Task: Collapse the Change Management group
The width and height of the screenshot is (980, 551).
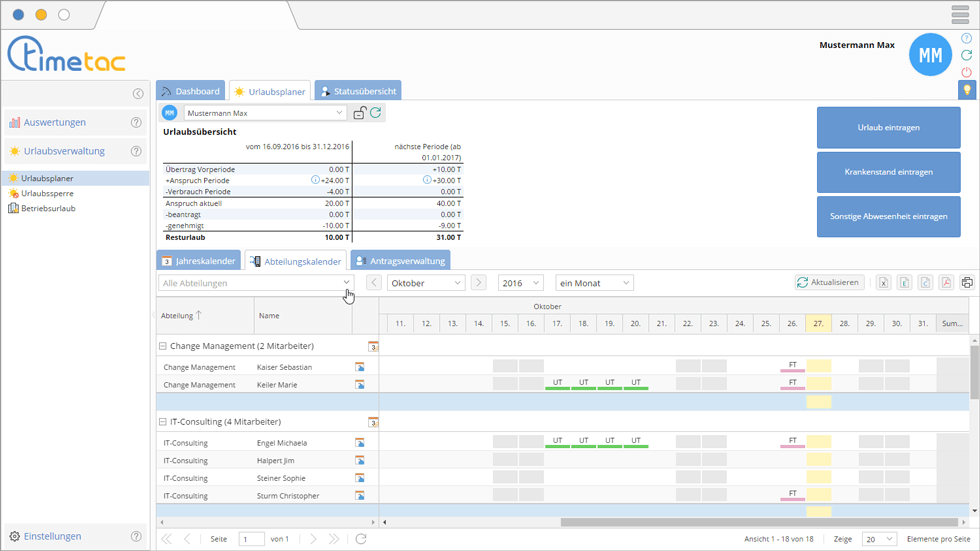Action: pos(163,346)
